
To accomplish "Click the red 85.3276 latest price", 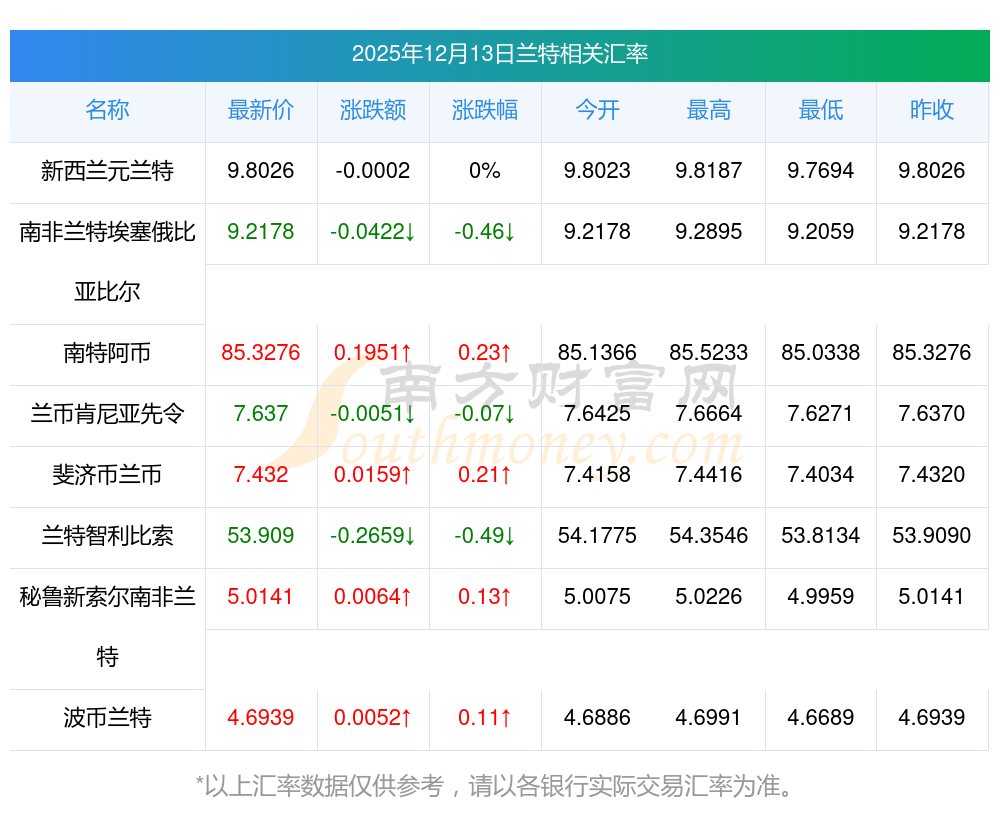I will click(260, 353).
